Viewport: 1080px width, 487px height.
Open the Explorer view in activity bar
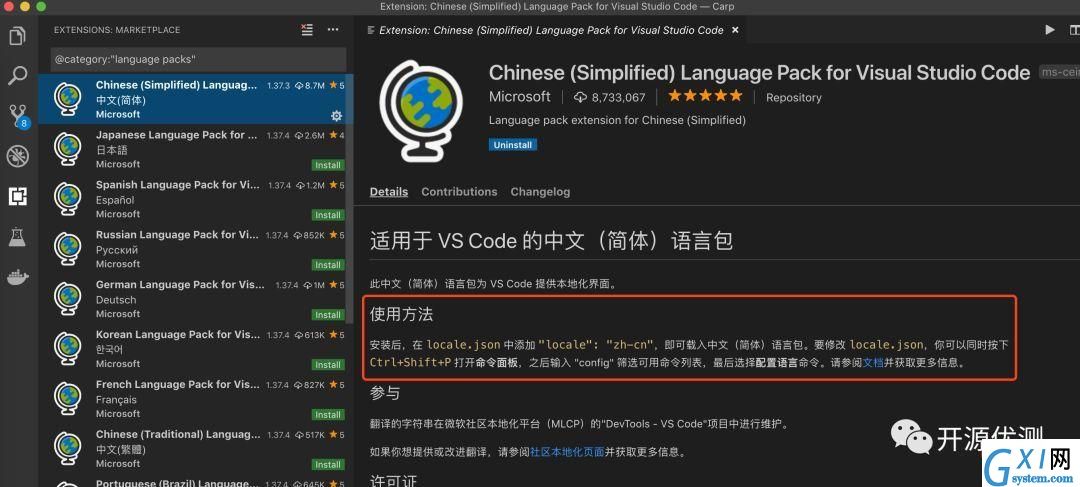pyautogui.click(x=17, y=36)
